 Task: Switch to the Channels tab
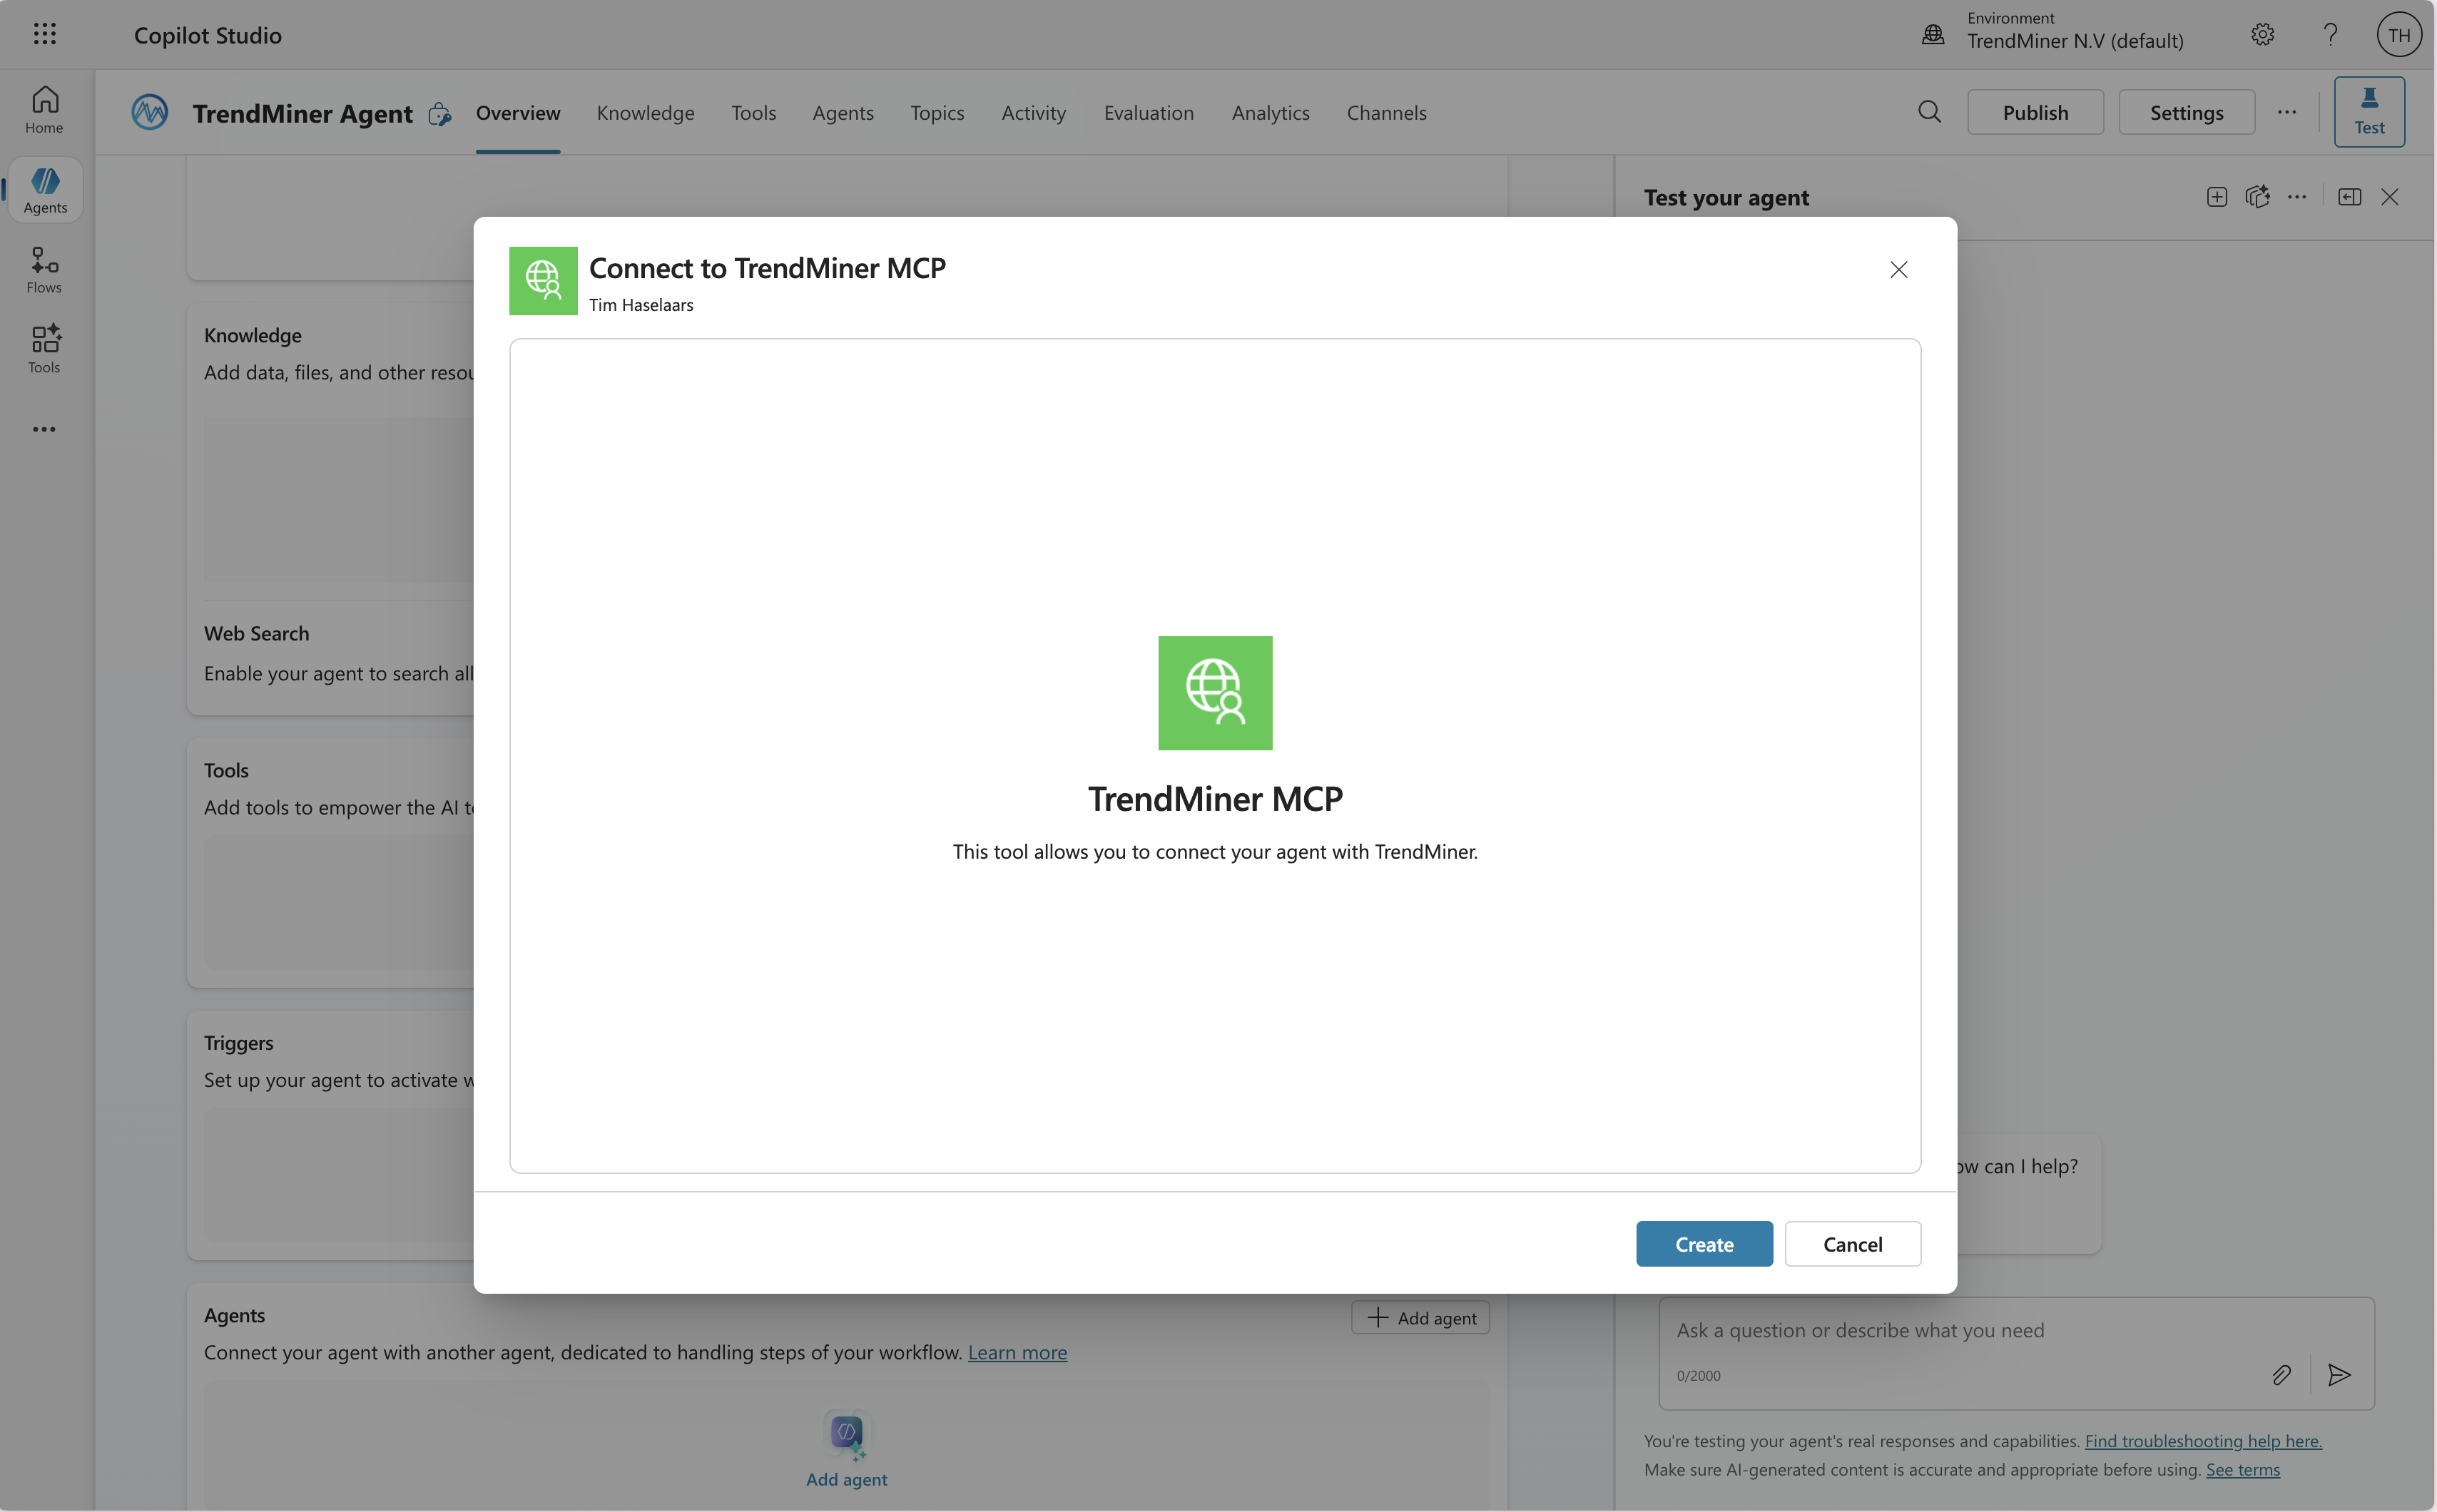[x=1386, y=113]
